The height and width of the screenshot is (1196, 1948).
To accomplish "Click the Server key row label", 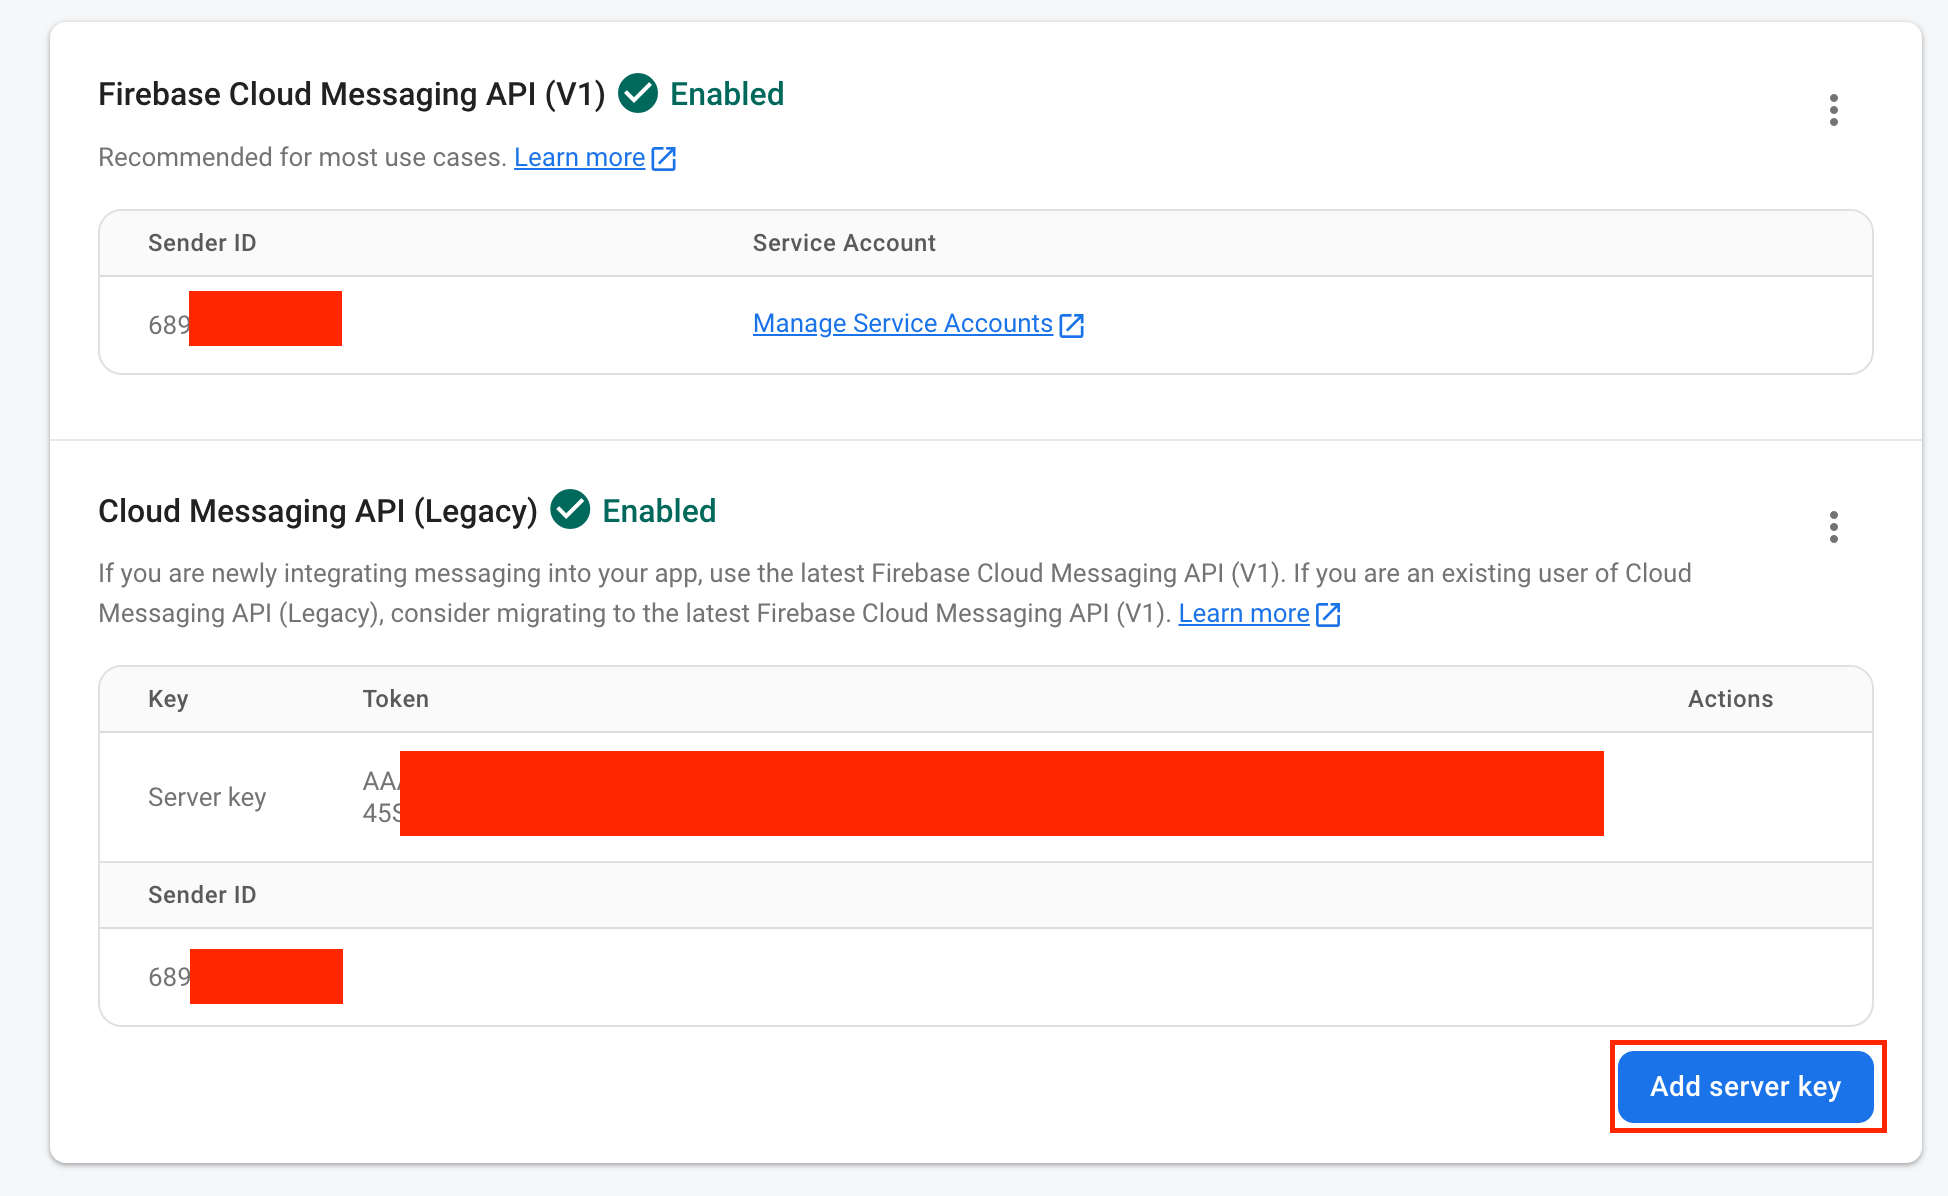I will click(x=207, y=797).
